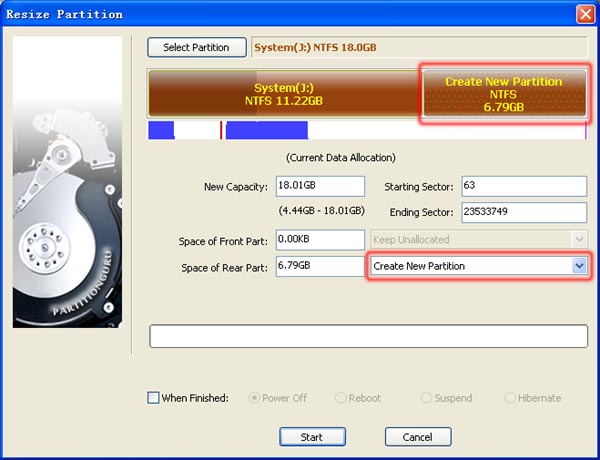Viewport: 600px width, 460px height.
Task: Enable the When Finished checkbox
Action: pyautogui.click(x=153, y=398)
